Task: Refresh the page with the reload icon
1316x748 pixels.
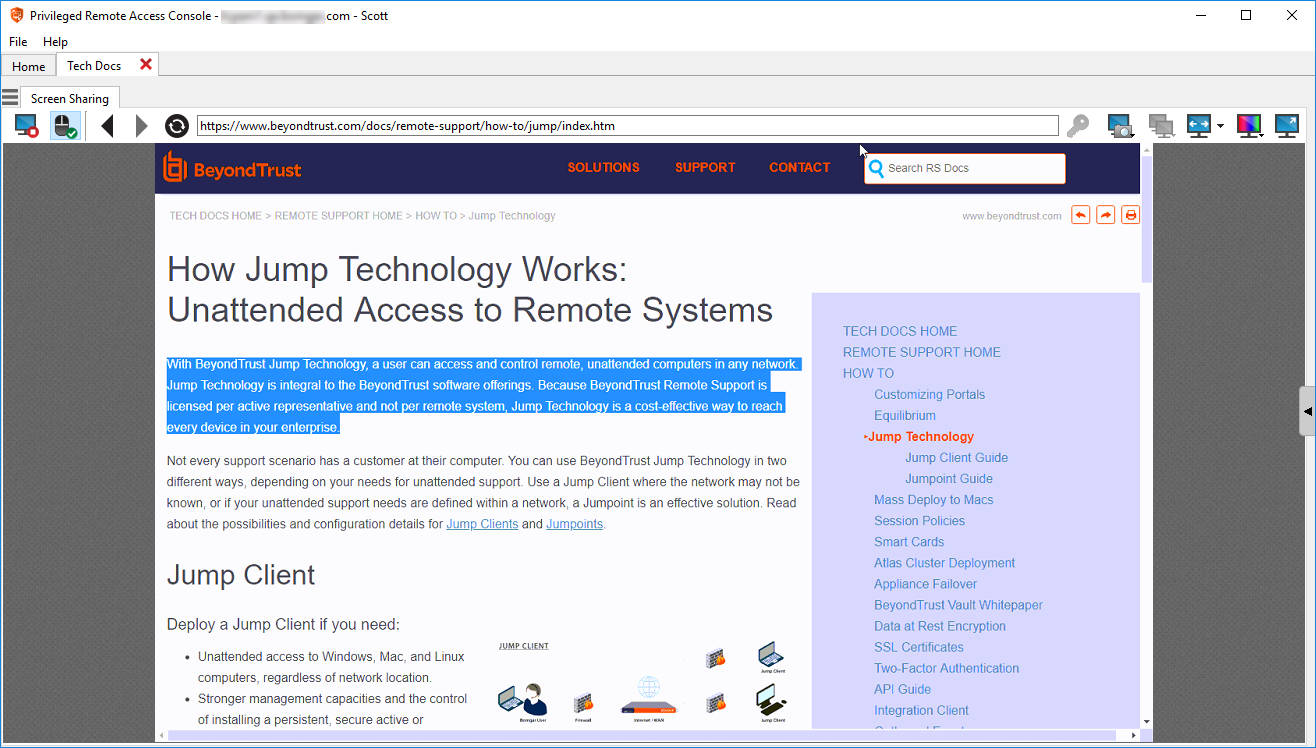Action: (x=177, y=126)
